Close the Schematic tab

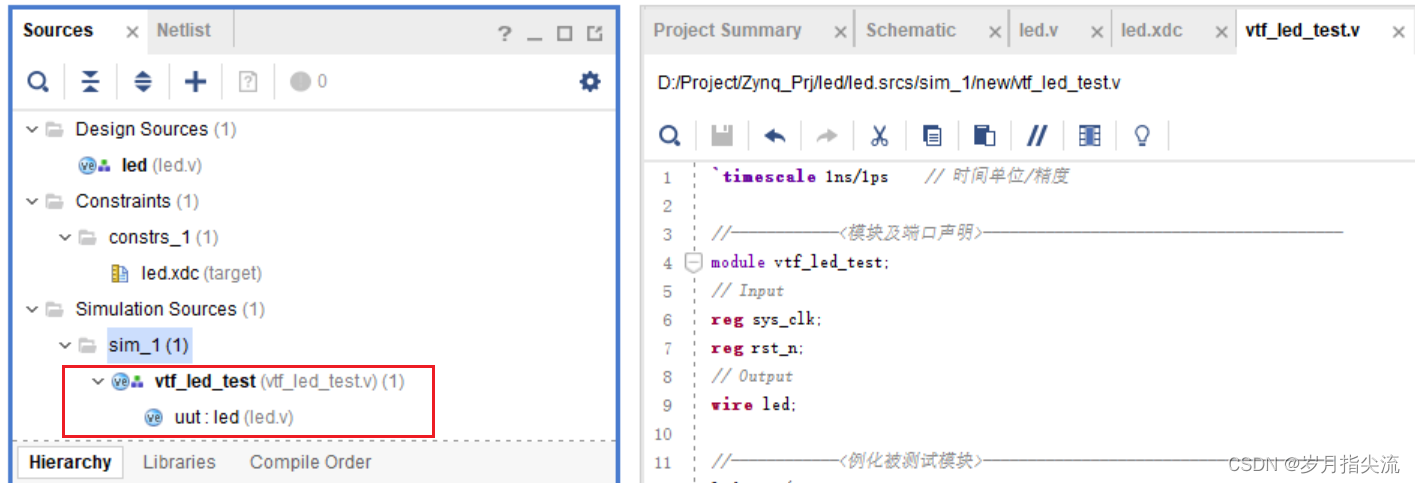tap(994, 32)
